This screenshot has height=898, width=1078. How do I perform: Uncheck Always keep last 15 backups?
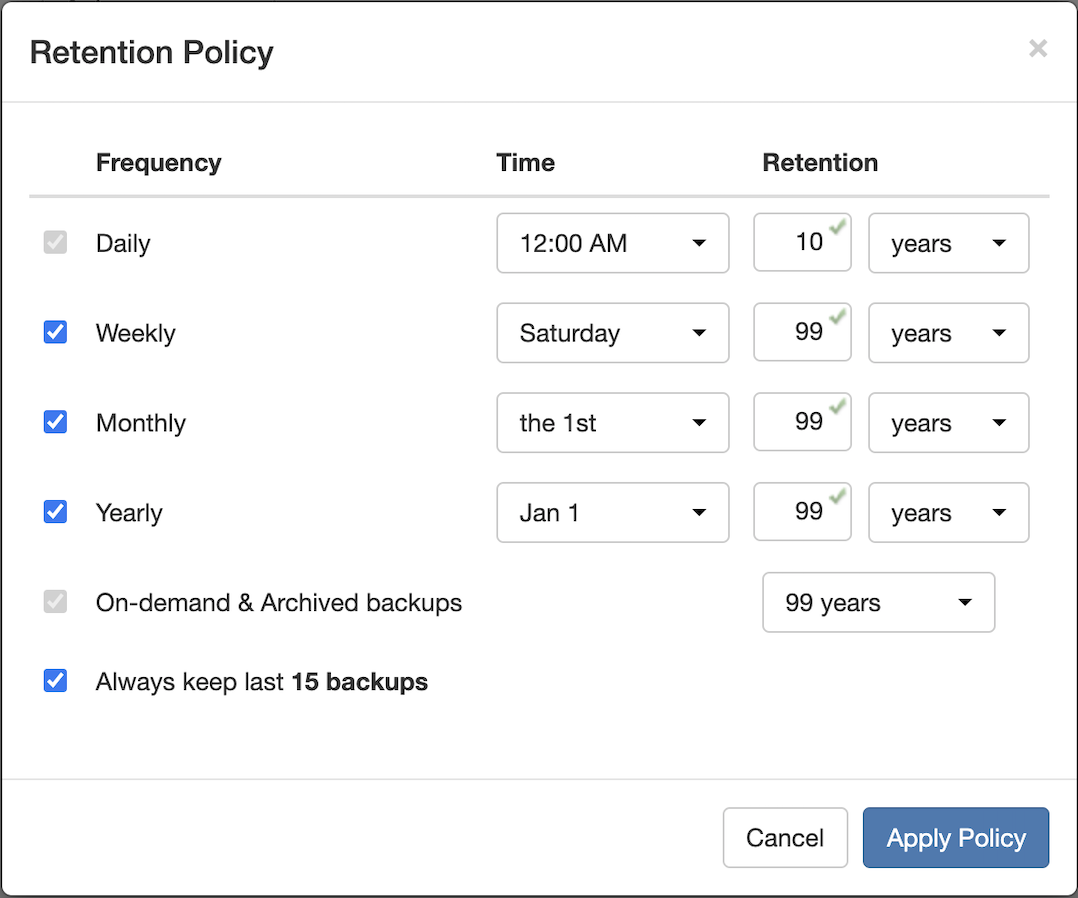[55, 681]
